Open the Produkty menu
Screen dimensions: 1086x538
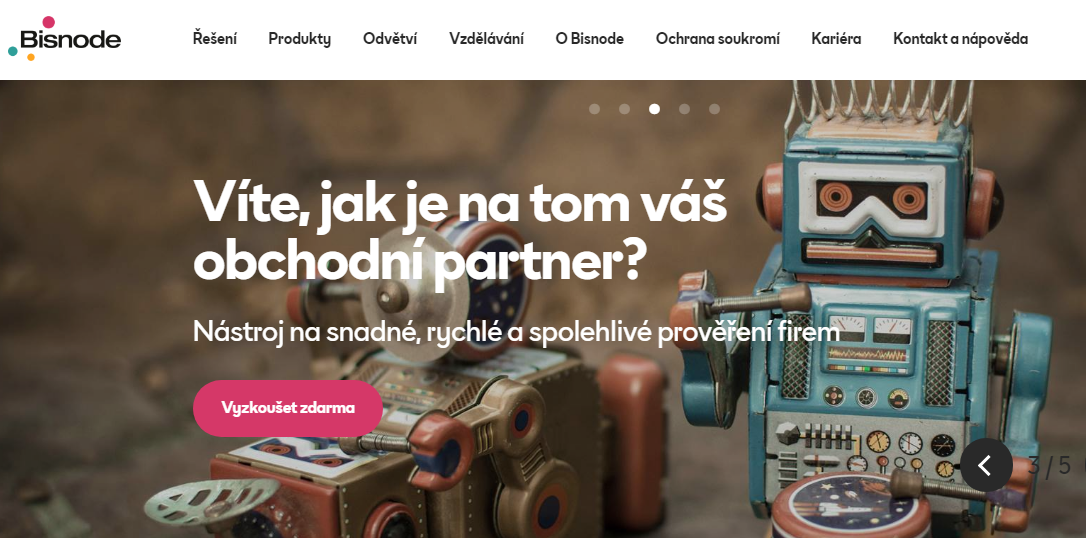300,39
